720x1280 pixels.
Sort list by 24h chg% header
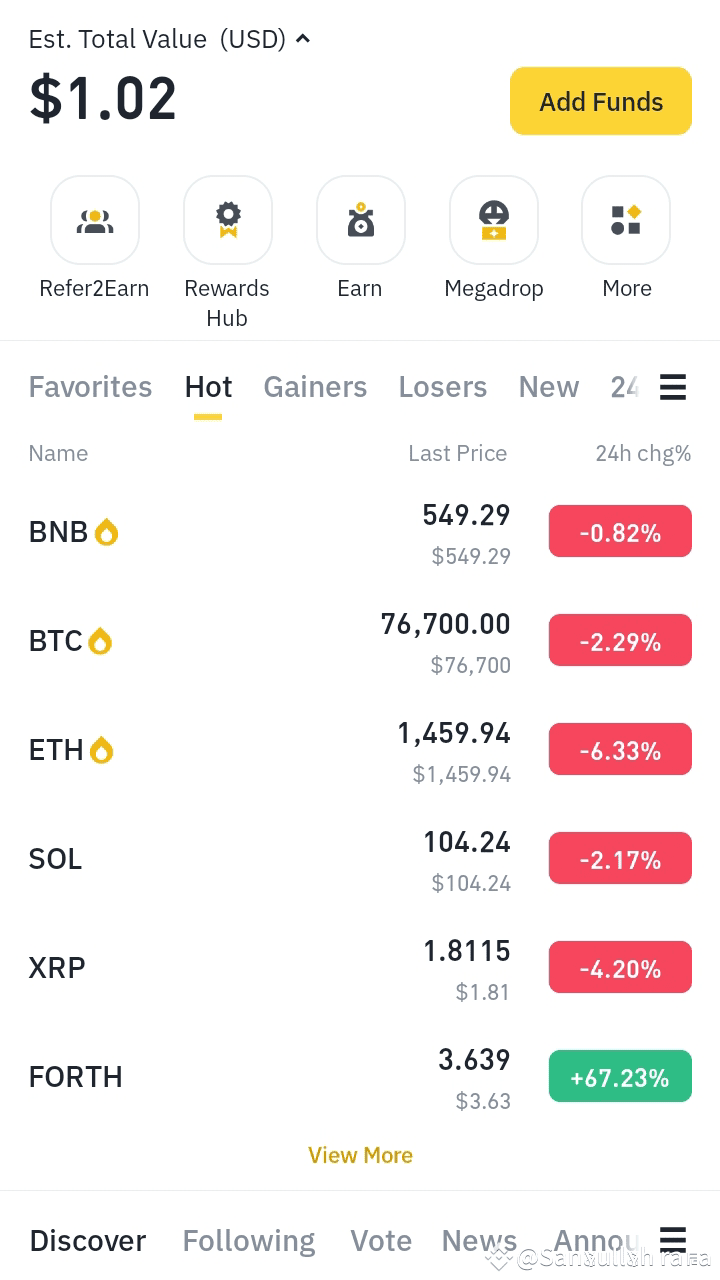click(x=643, y=453)
